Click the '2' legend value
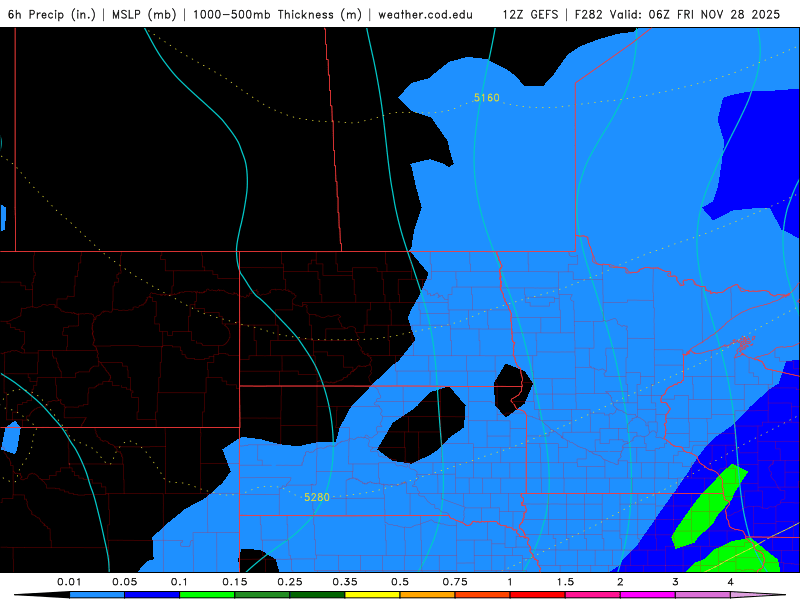800x600 pixels. click(x=620, y=582)
